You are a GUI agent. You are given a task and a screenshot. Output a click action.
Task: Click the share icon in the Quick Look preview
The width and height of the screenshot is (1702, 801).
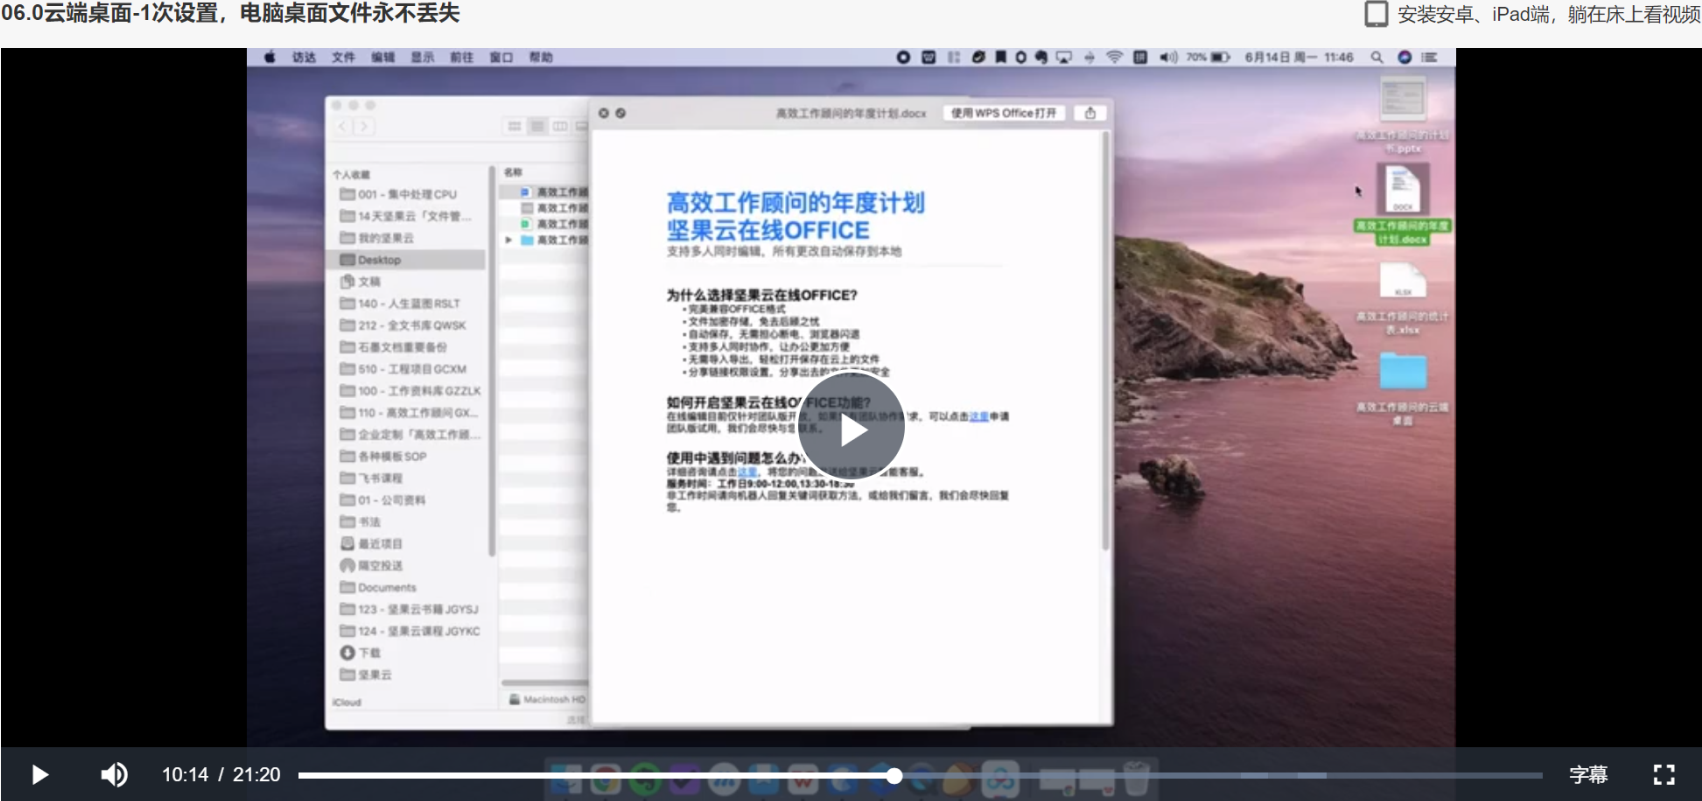[x=1090, y=113]
